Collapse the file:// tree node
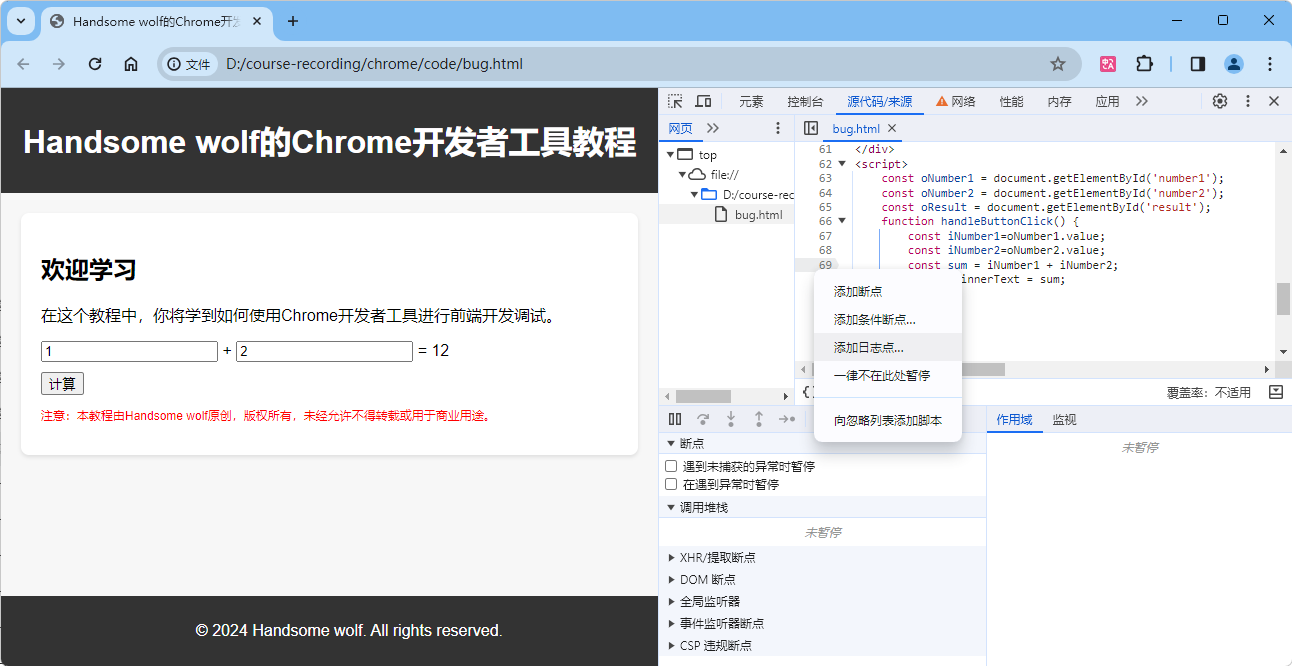1292x666 pixels. 683,174
